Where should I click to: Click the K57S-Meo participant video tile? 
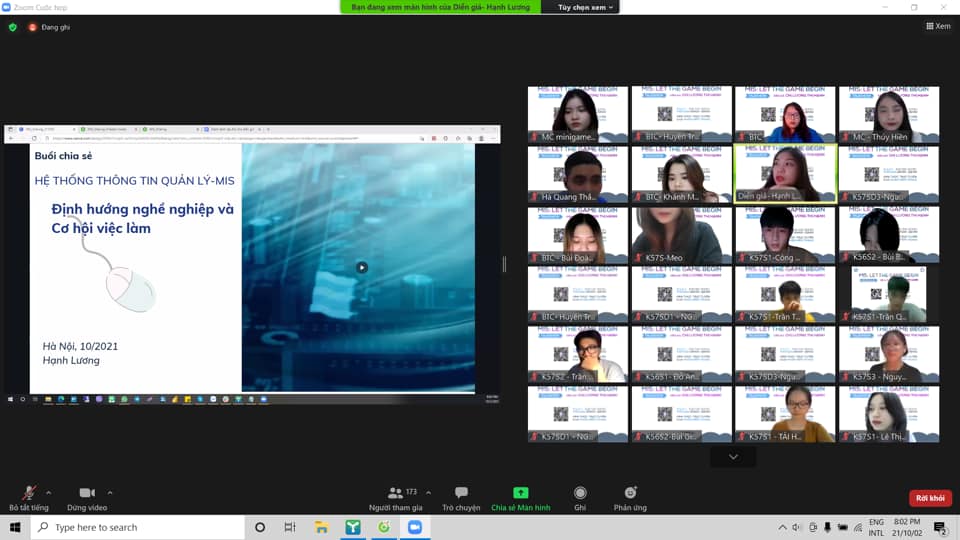coord(681,235)
